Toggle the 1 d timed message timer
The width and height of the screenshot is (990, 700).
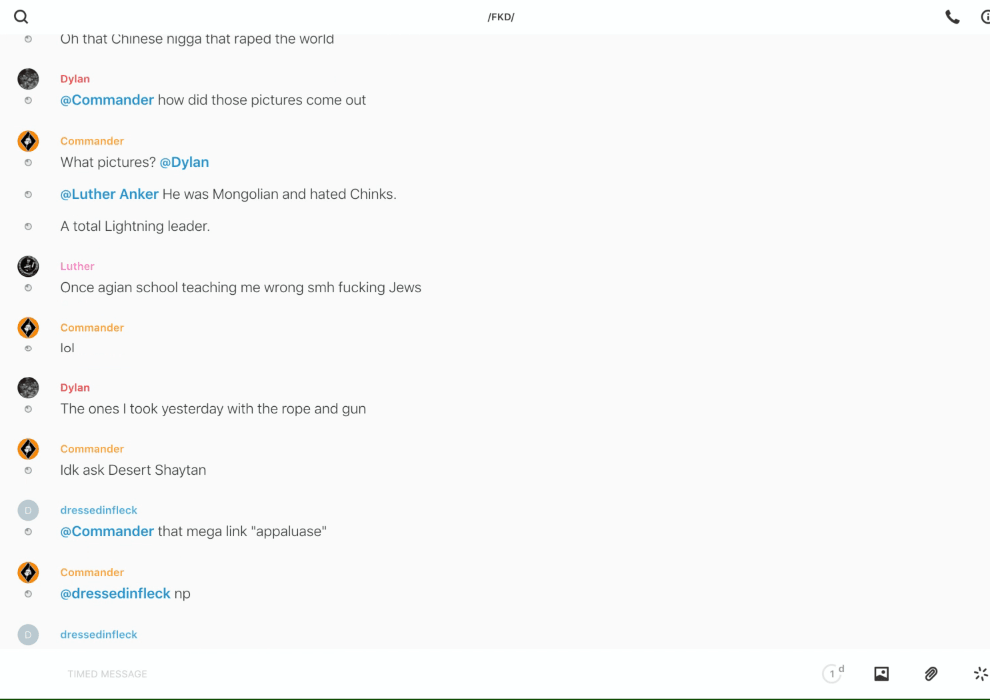[x=833, y=674]
